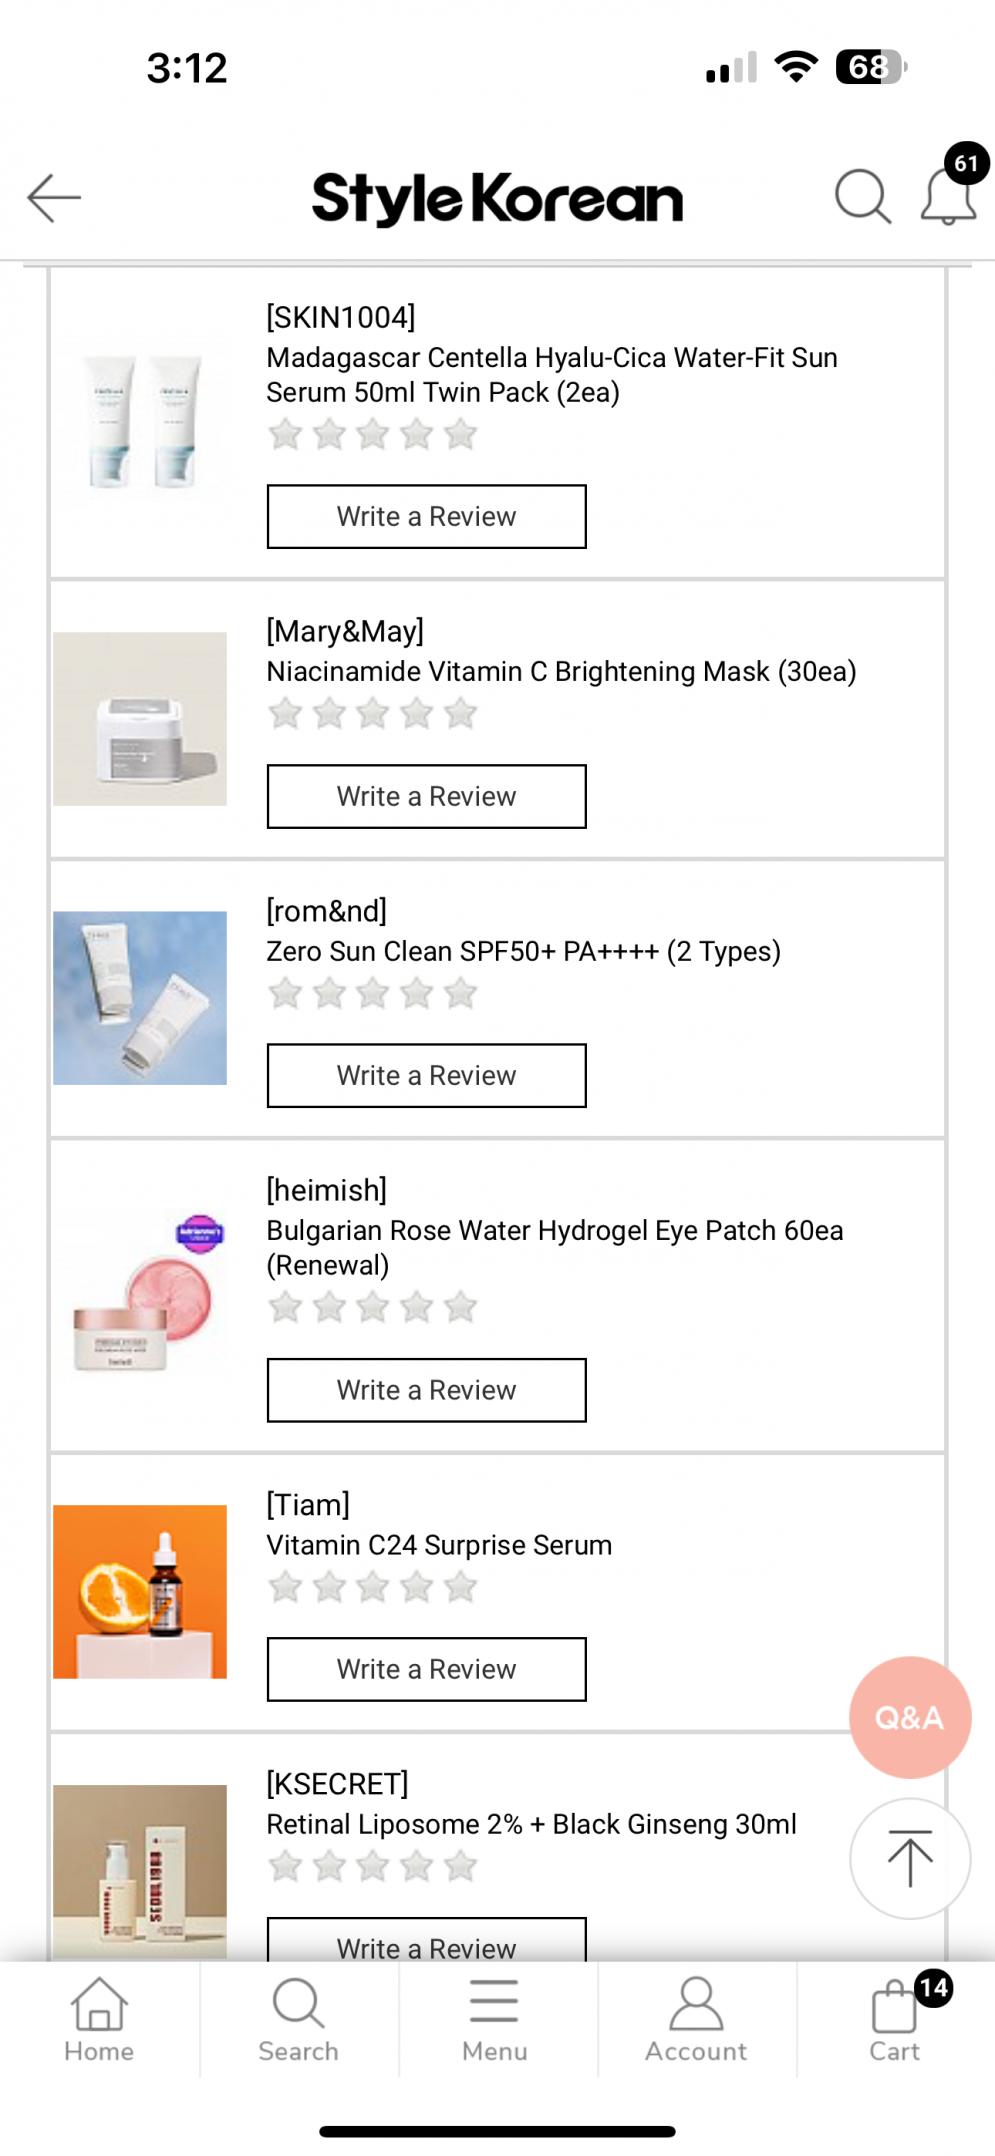Write a review for heimish eye patch
The width and height of the screenshot is (995, 2156).
pos(426,1390)
